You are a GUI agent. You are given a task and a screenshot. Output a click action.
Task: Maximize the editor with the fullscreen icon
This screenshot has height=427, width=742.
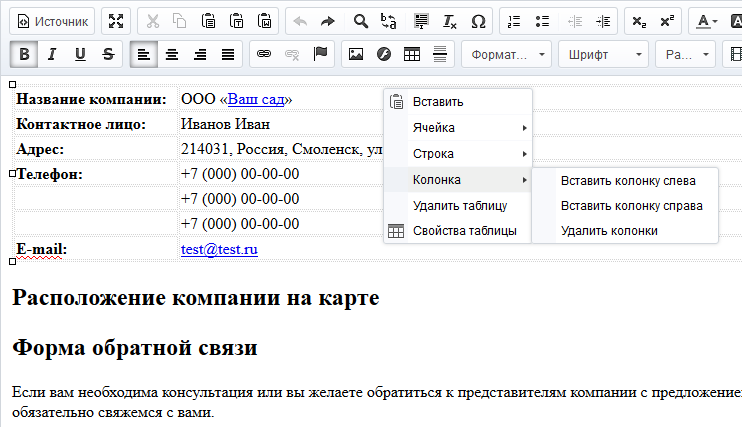click(116, 21)
